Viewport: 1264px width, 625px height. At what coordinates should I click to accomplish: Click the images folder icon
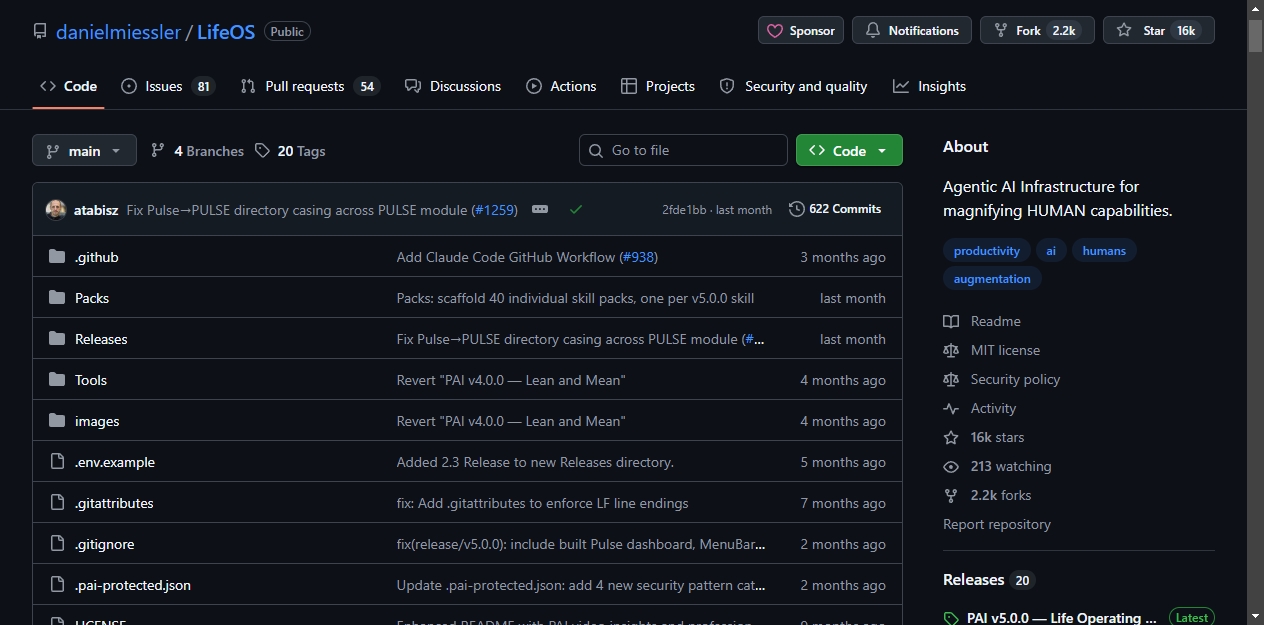(x=57, y=421)
